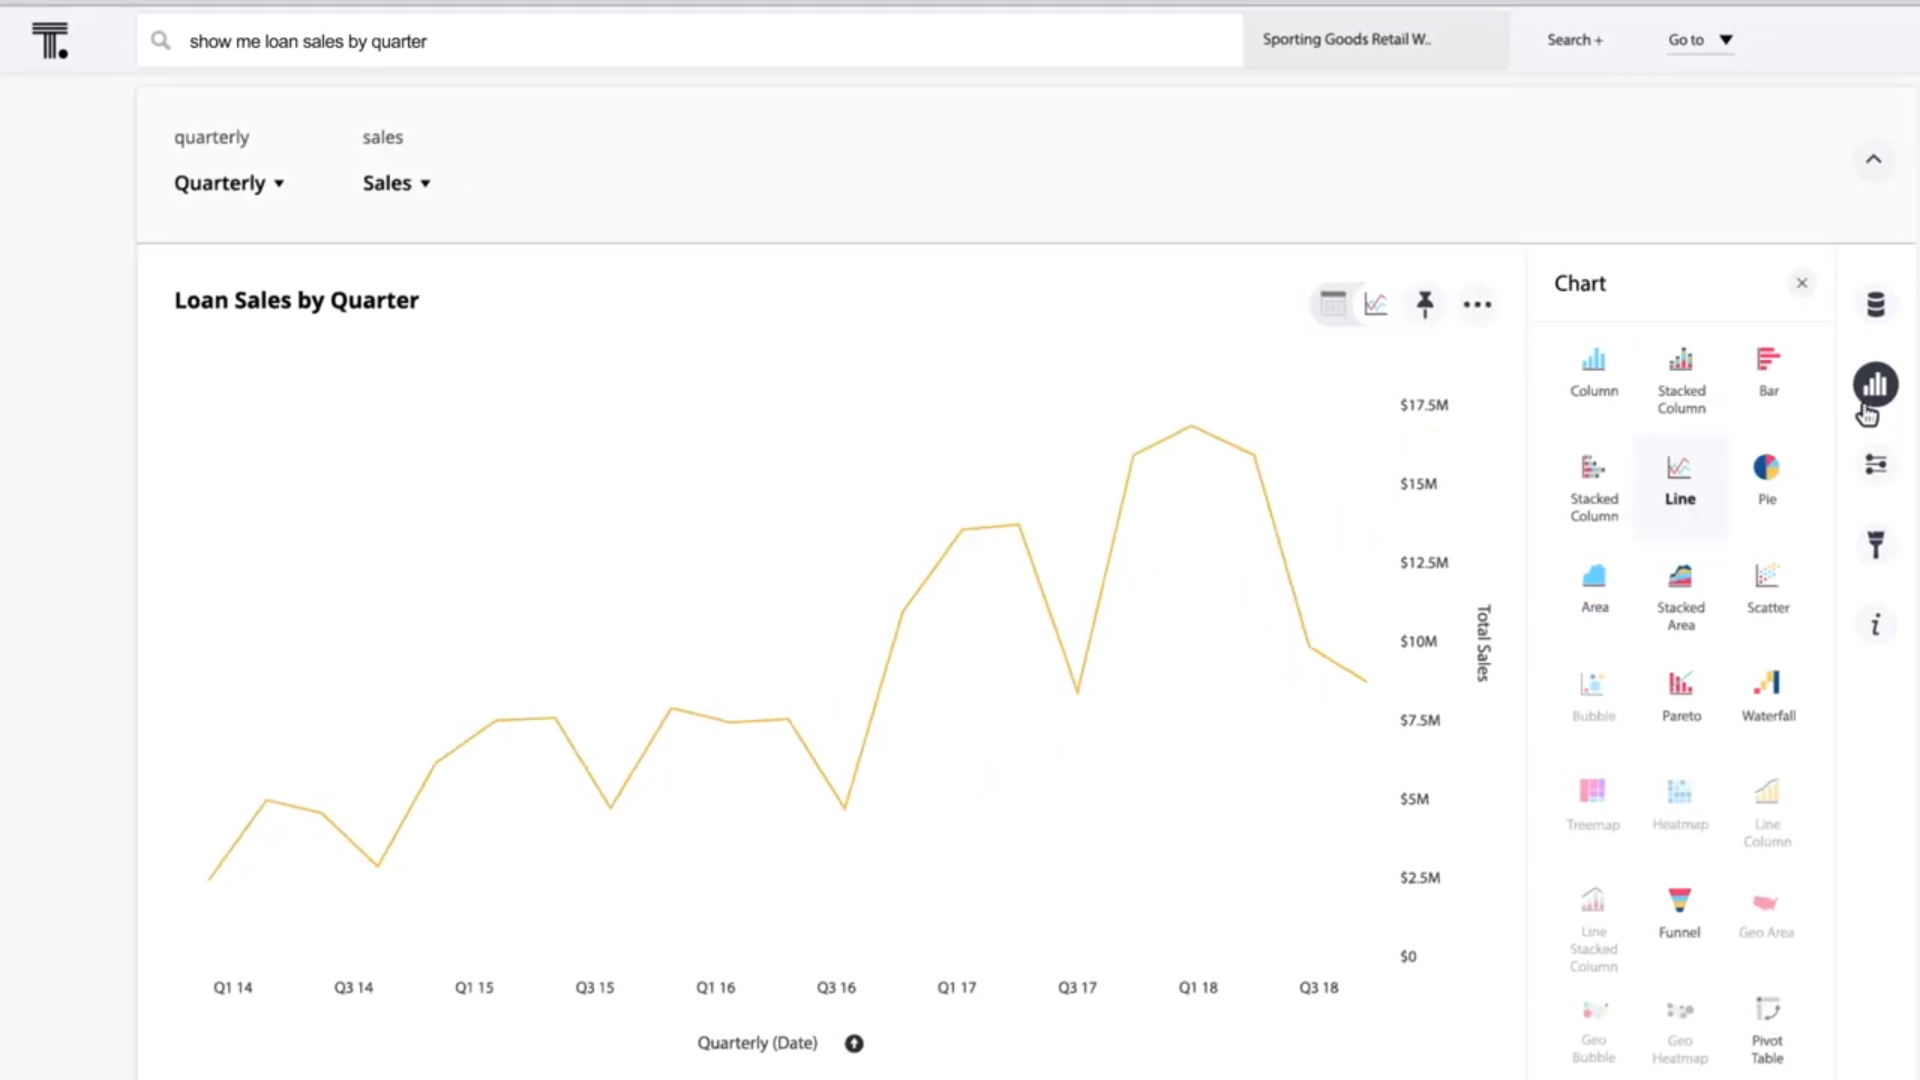Select the Column chart type
The height and width of the screenshot is (1080, 1920).
tap(1593, 372)
